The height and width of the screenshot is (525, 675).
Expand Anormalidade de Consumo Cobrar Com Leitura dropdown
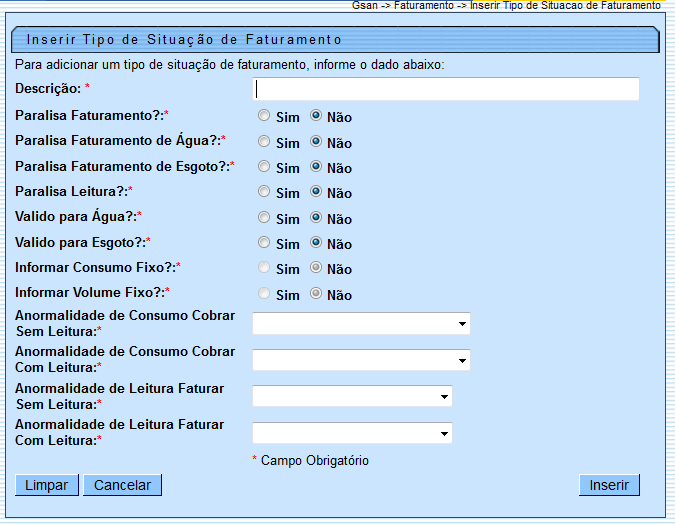pyautogui.click(x=361, y=360)
